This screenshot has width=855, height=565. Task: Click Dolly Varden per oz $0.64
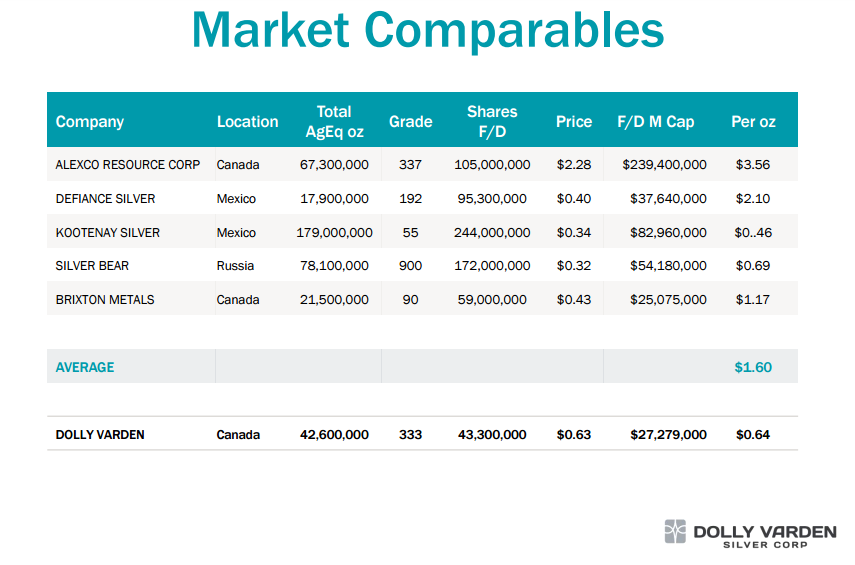pyautogui.click(x=753, y=435)
